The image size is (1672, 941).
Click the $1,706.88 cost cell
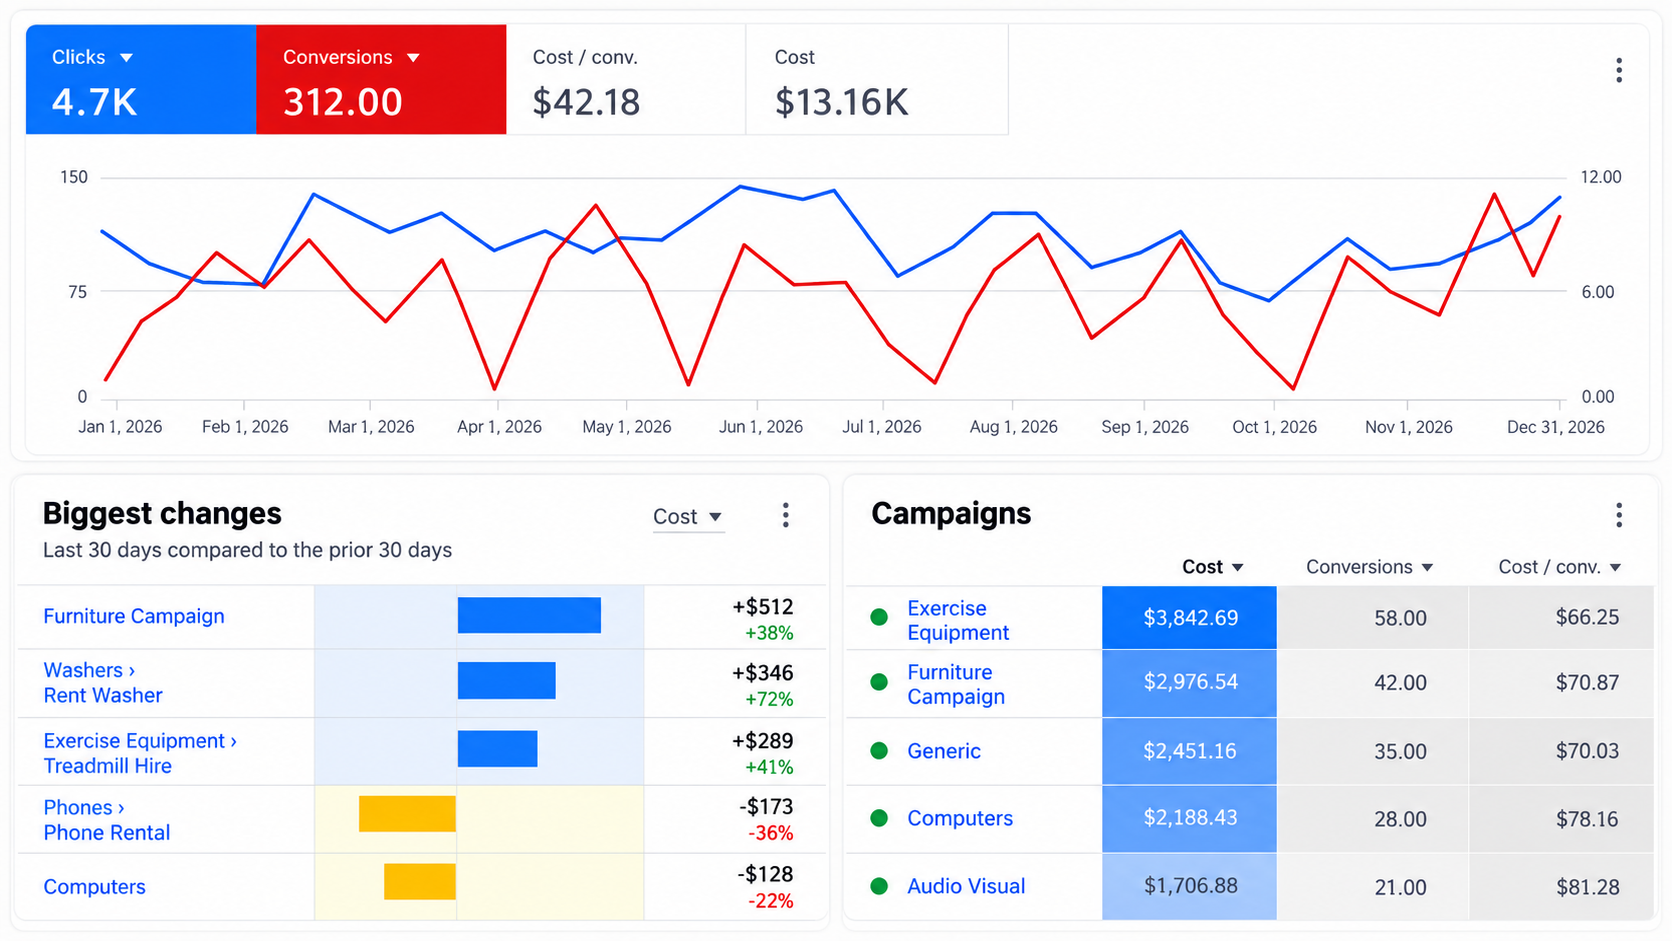[x=1189, y=886]
